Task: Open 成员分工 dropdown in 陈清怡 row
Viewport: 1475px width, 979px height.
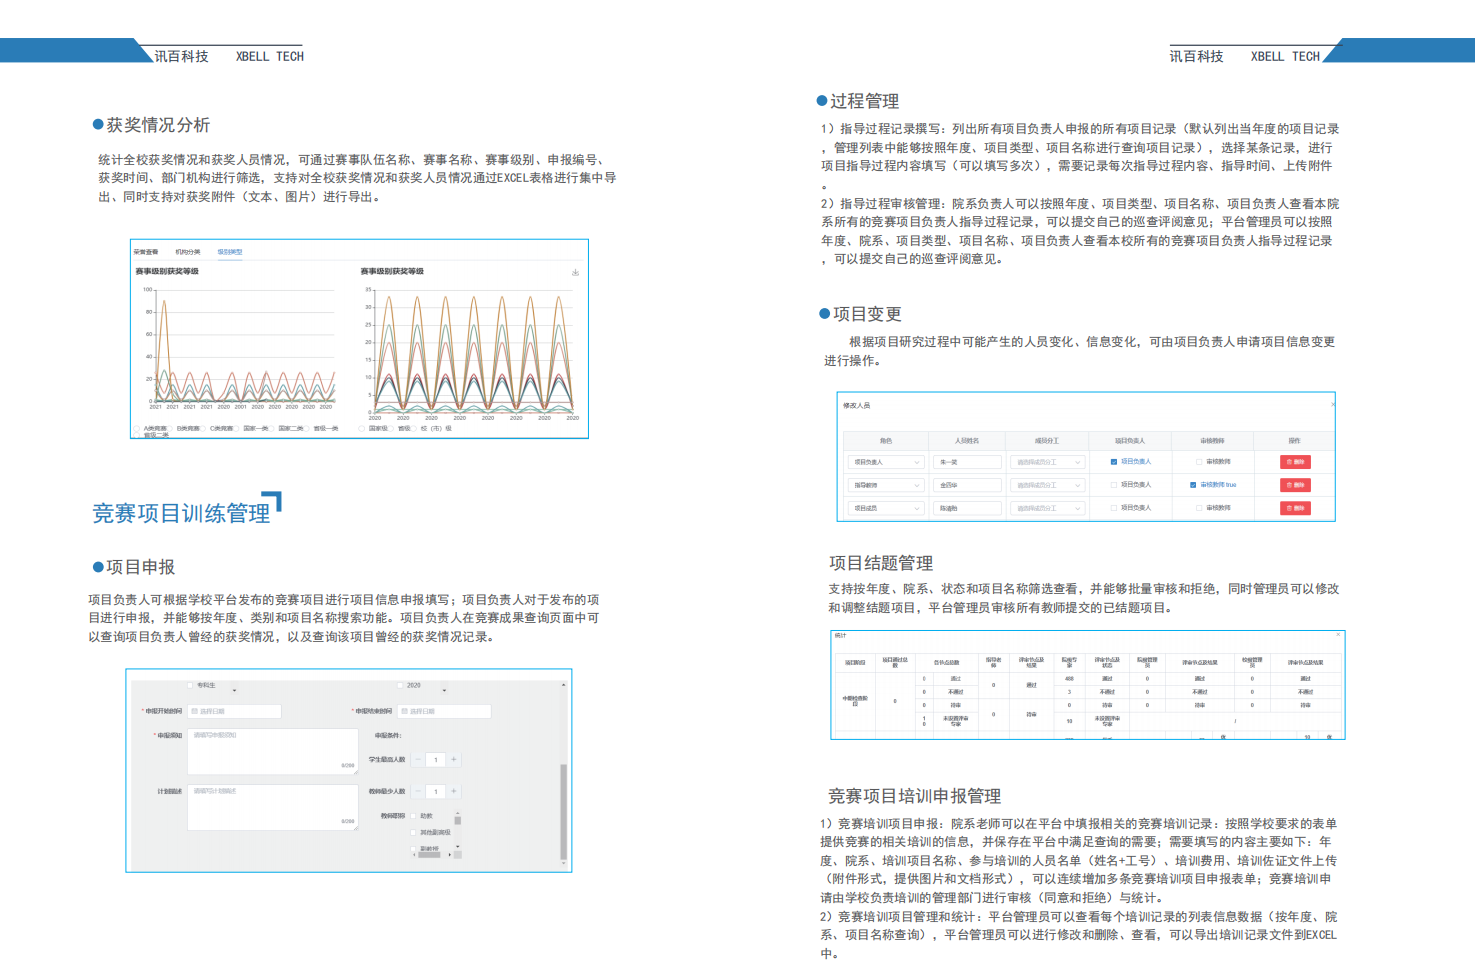Action: (1048, 508)
